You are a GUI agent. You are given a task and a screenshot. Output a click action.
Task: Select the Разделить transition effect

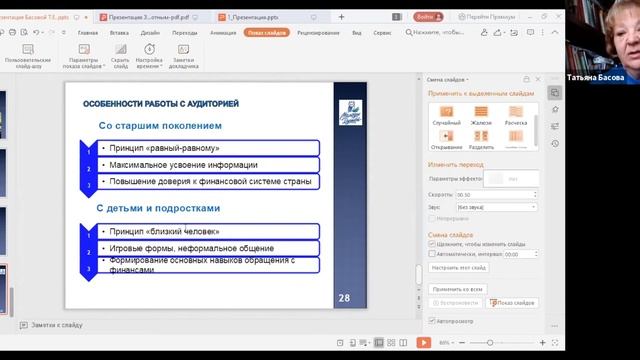[481, 140]
